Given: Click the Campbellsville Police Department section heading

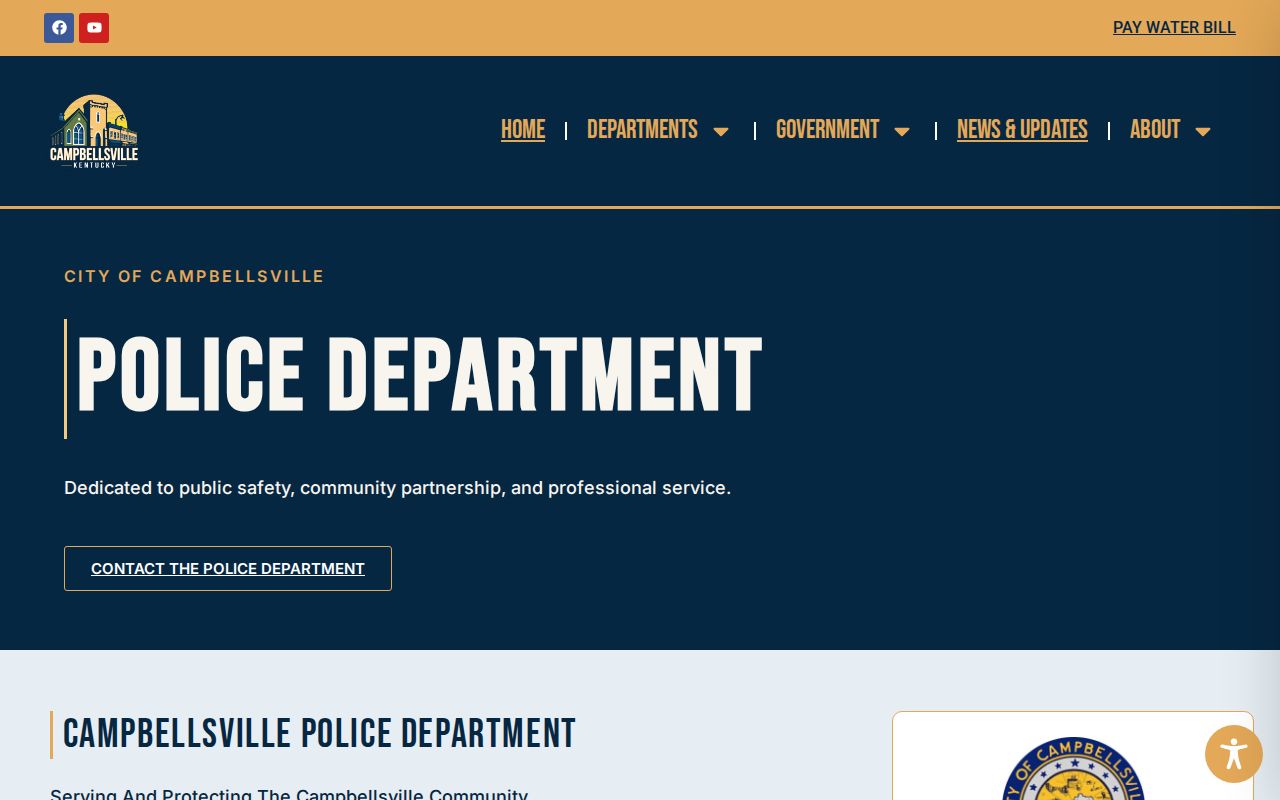Looking at the screenshot, I should pos(319,734).
